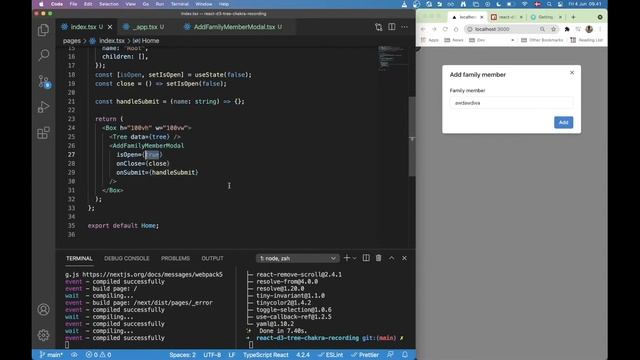Open the File menu in menu bar

click(73, 4)
